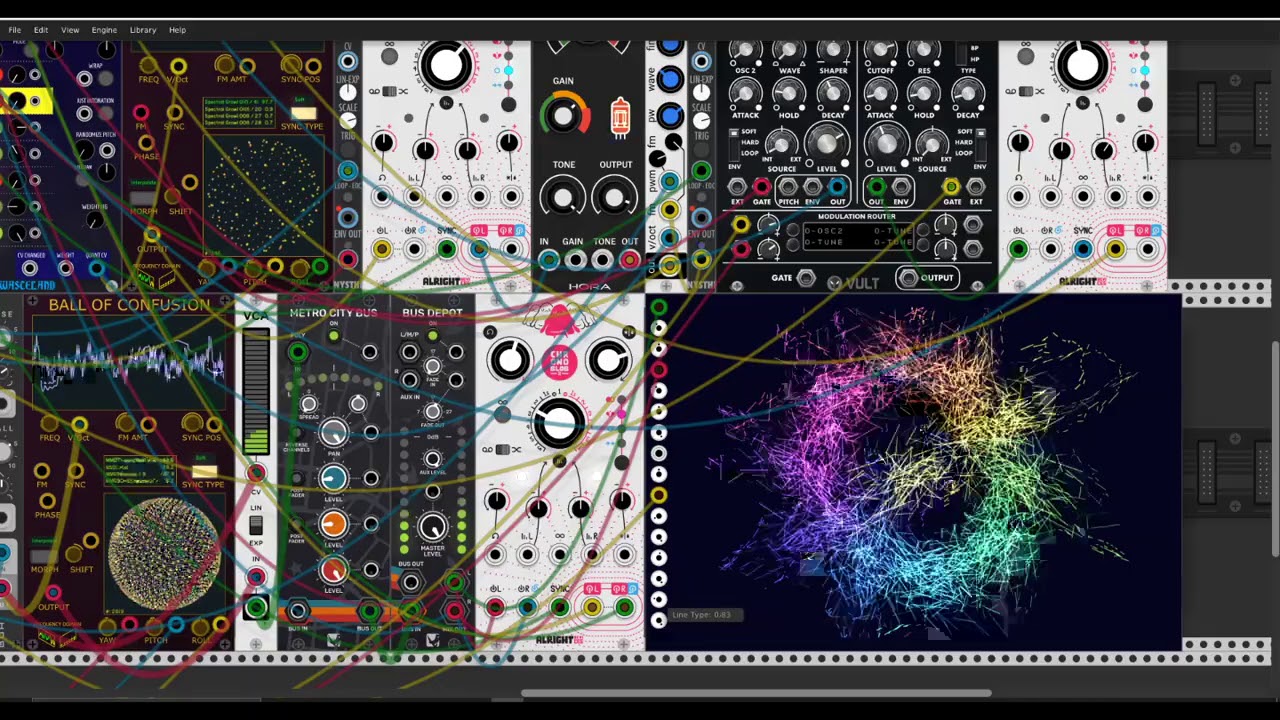
Task: Open the Library menu
Action: point(143,30)
